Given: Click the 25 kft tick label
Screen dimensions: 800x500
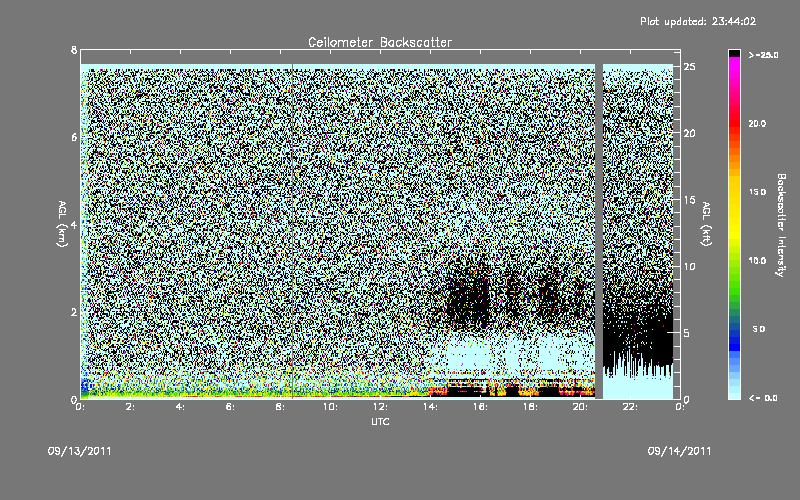Looking at the screenshot, I should (x=689, y=67).
